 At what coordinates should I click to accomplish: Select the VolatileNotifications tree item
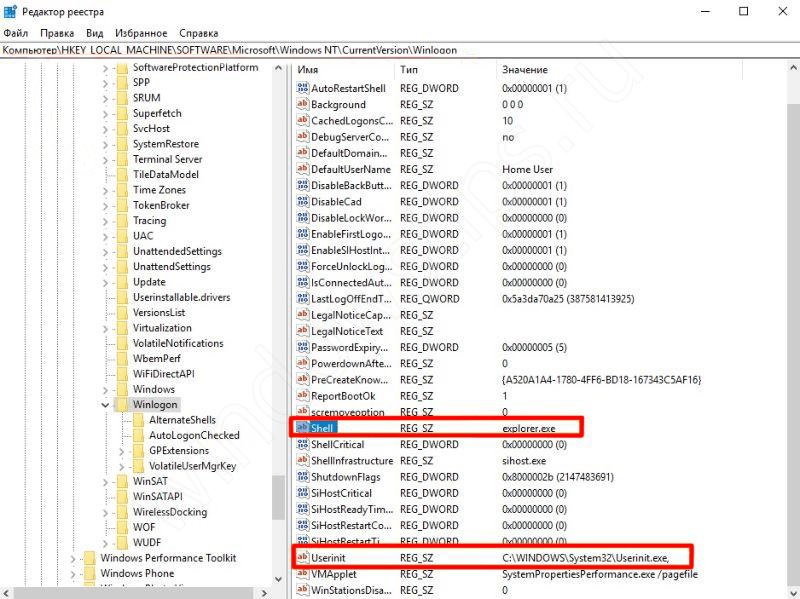[178, 343]
